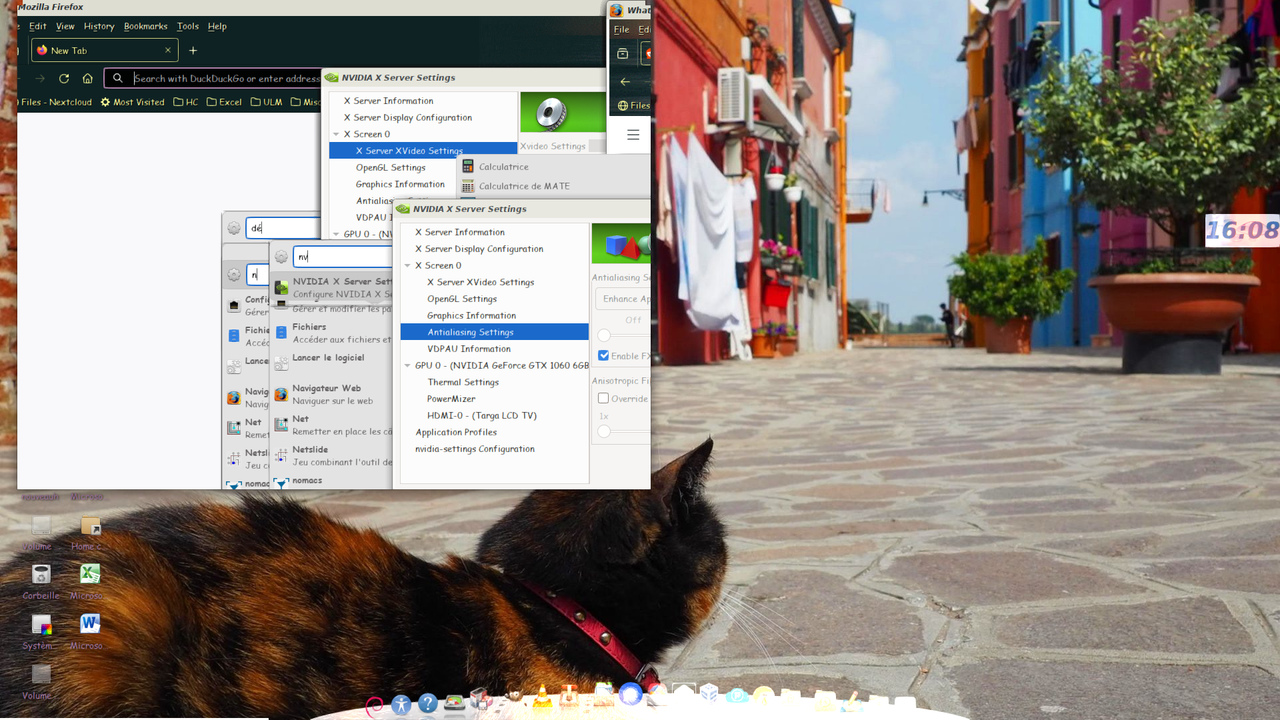Image resolution: width=1280 pixels, height=720 pixels.
Task: Select Thermal Settings tree item
Action: click(463, 382)
